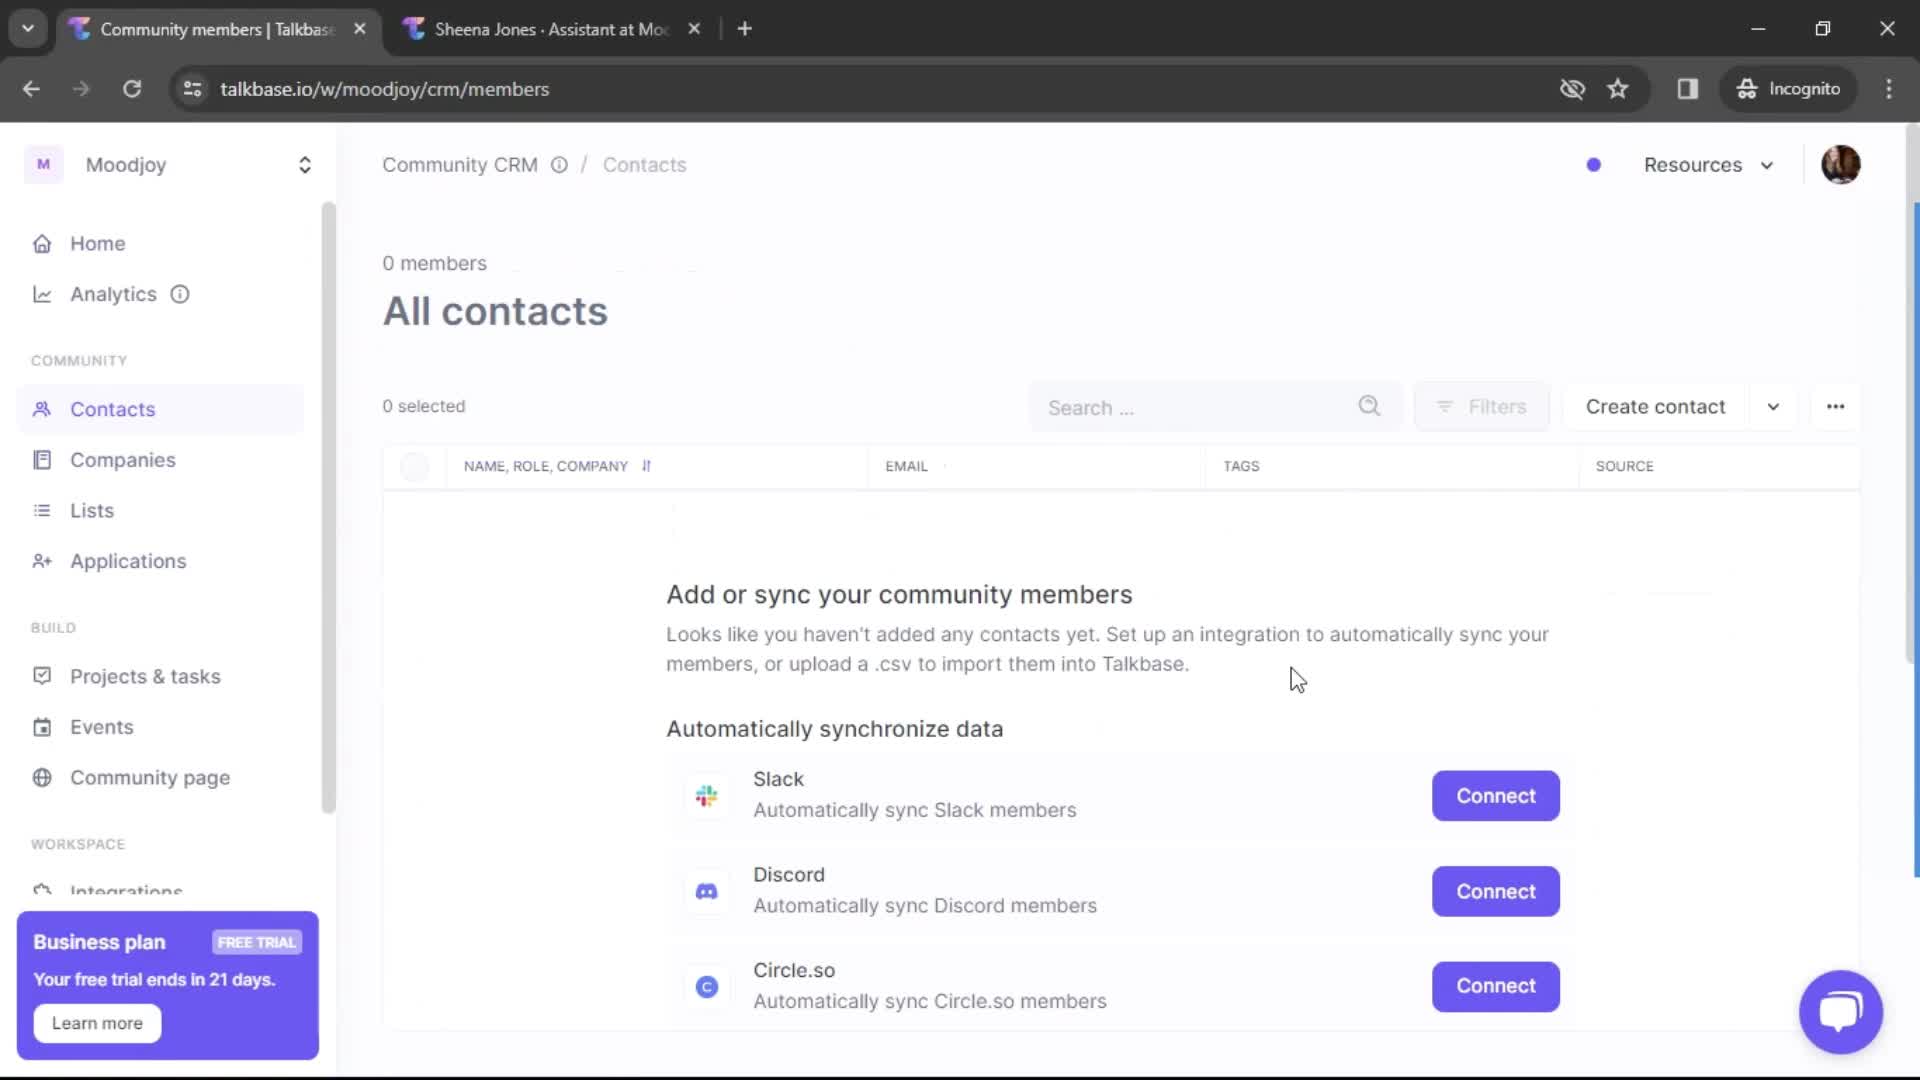This screenshot has width=1920, height=1080.
Task: Select the Analytics sidebar icon
Action: click(42, 294)
